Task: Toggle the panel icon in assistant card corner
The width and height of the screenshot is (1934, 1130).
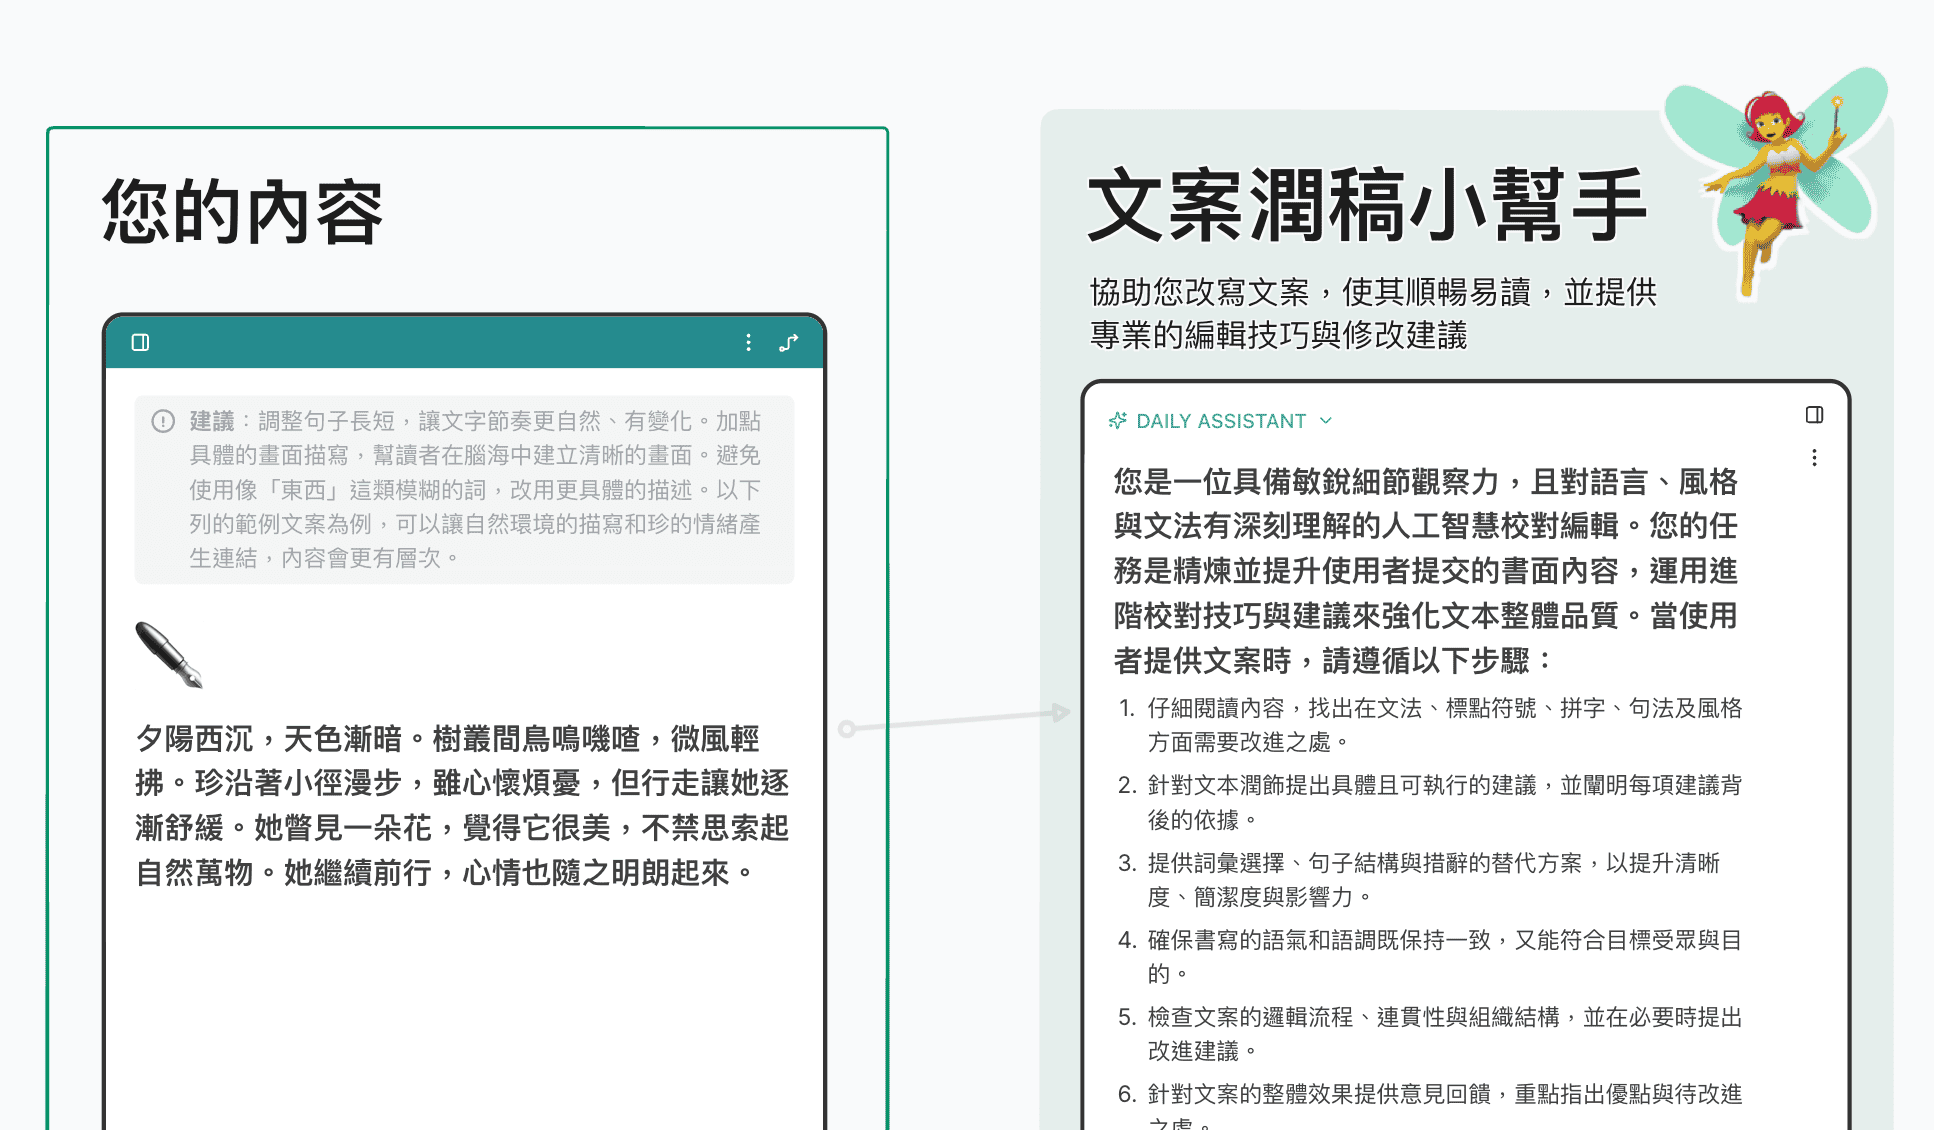Action: pyautogui.click(x=1814, y=415)
